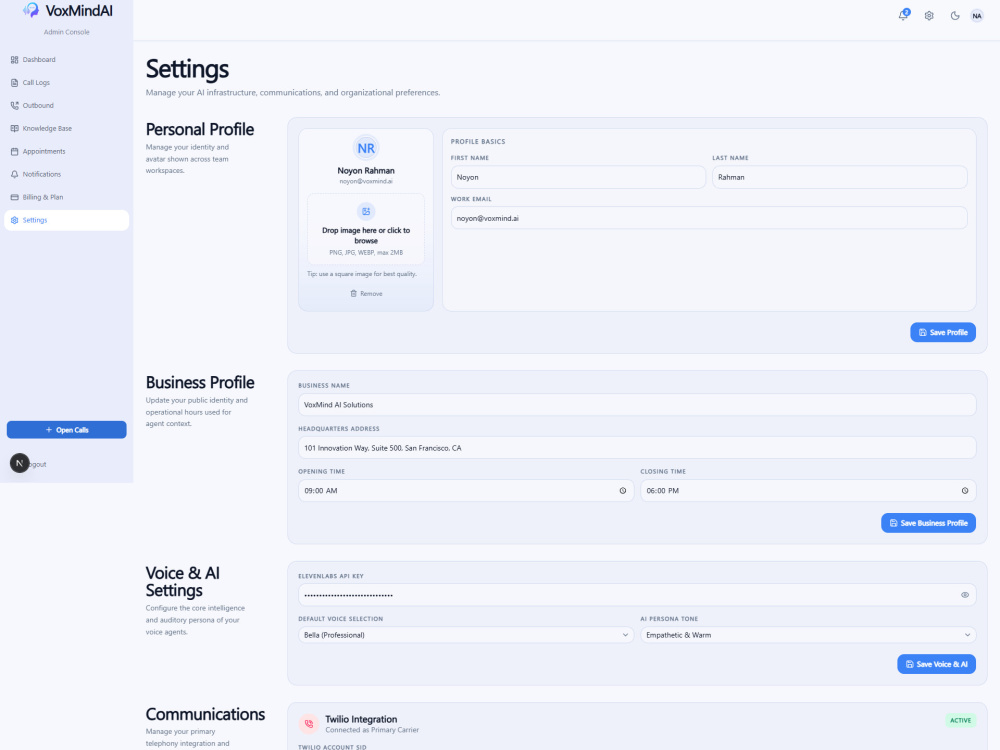Click the Last Name field
Image resolution: width=1000 pixels, height=750 pixels.
[840, 177]
